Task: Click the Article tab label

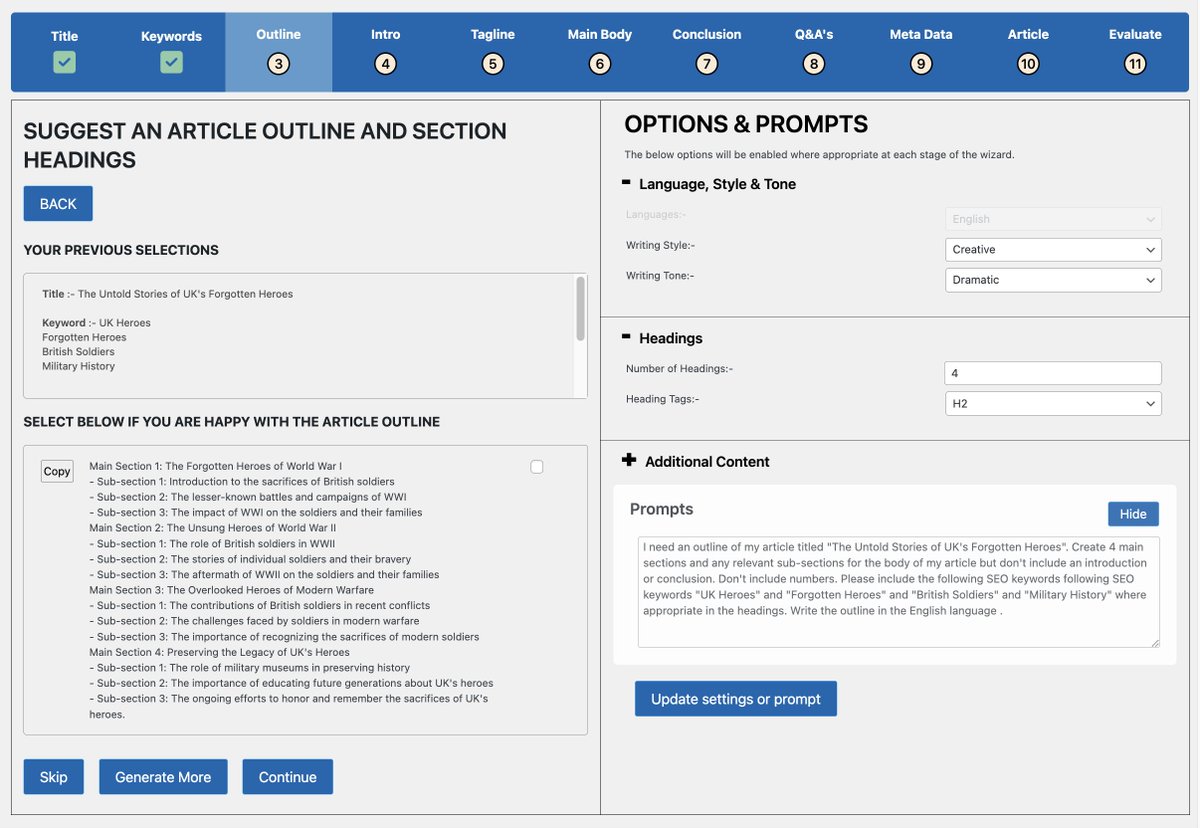Action: point(1028,34)
